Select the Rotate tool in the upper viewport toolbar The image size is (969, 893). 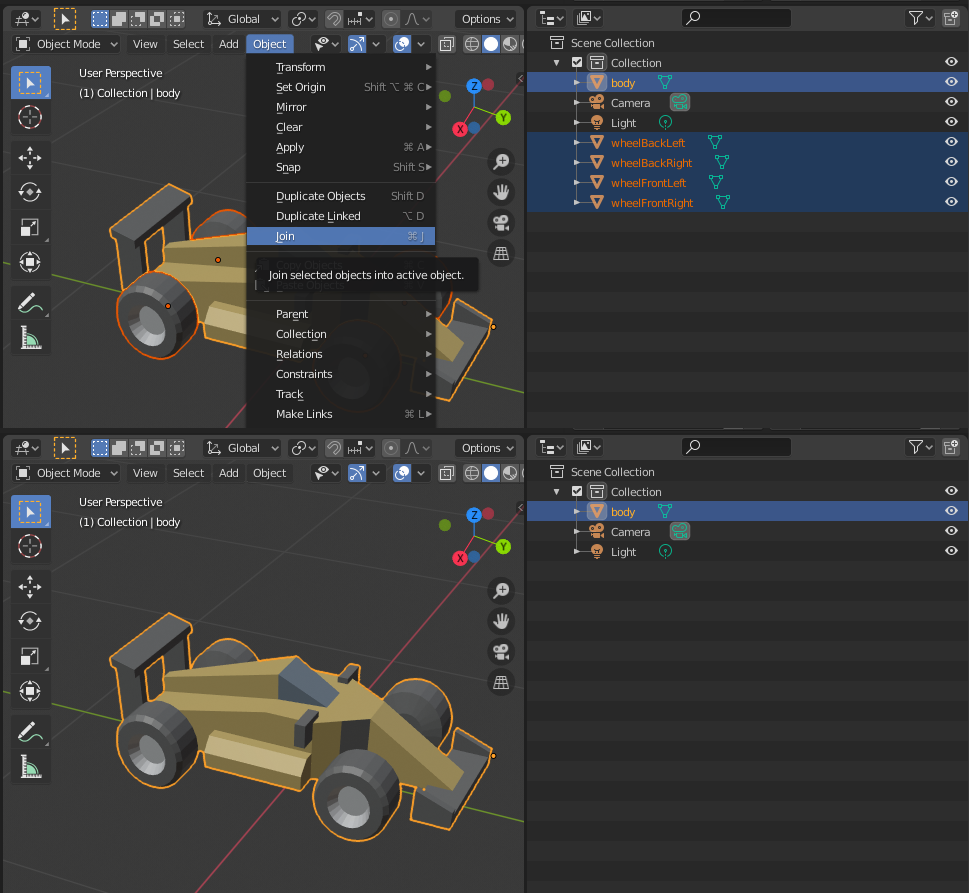tap(30, 192)
